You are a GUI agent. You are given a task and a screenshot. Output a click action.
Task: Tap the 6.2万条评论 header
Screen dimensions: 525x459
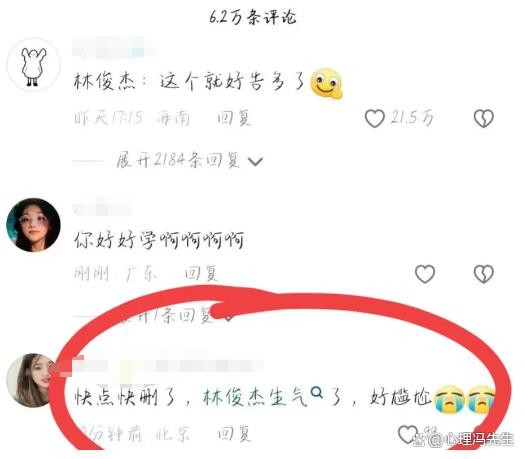point(253,17)
